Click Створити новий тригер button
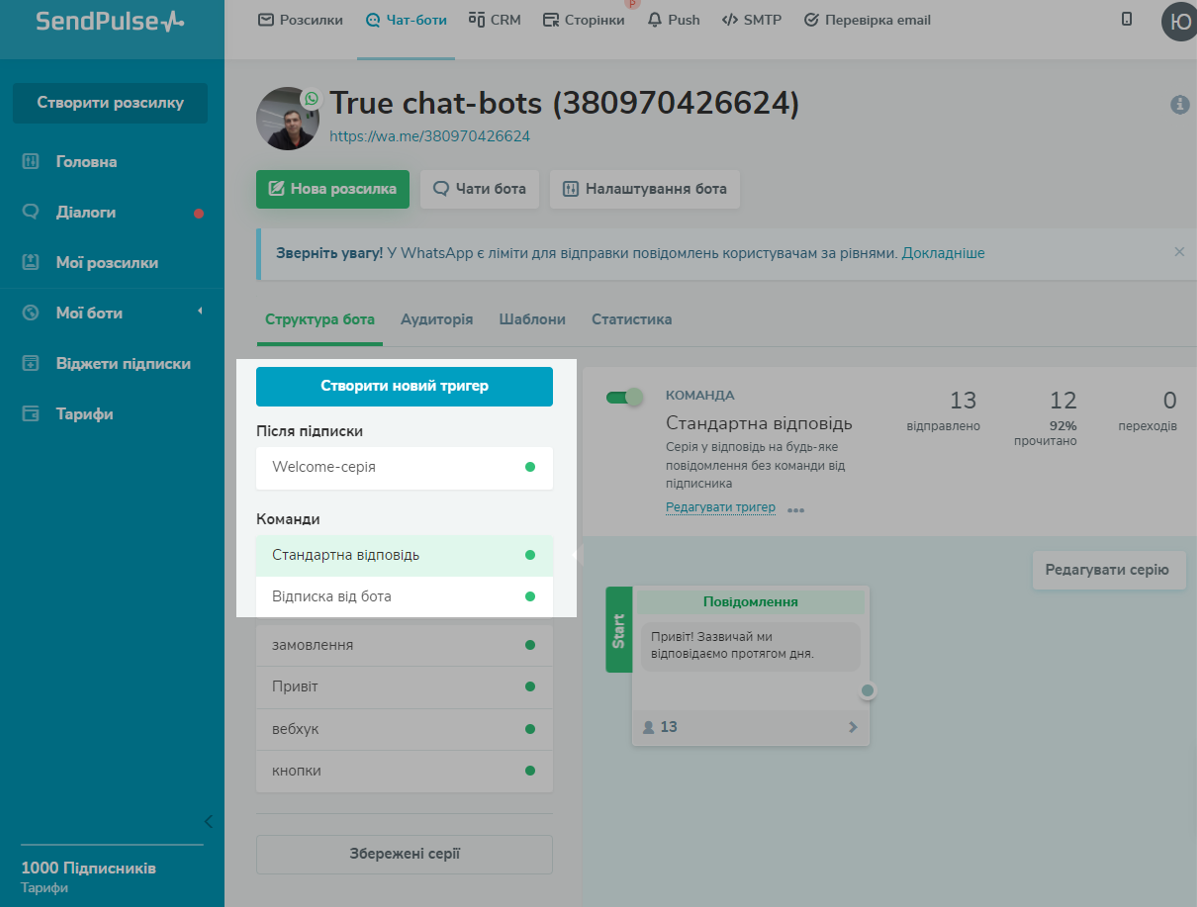 pyautogui.click(x=404, y=386)
